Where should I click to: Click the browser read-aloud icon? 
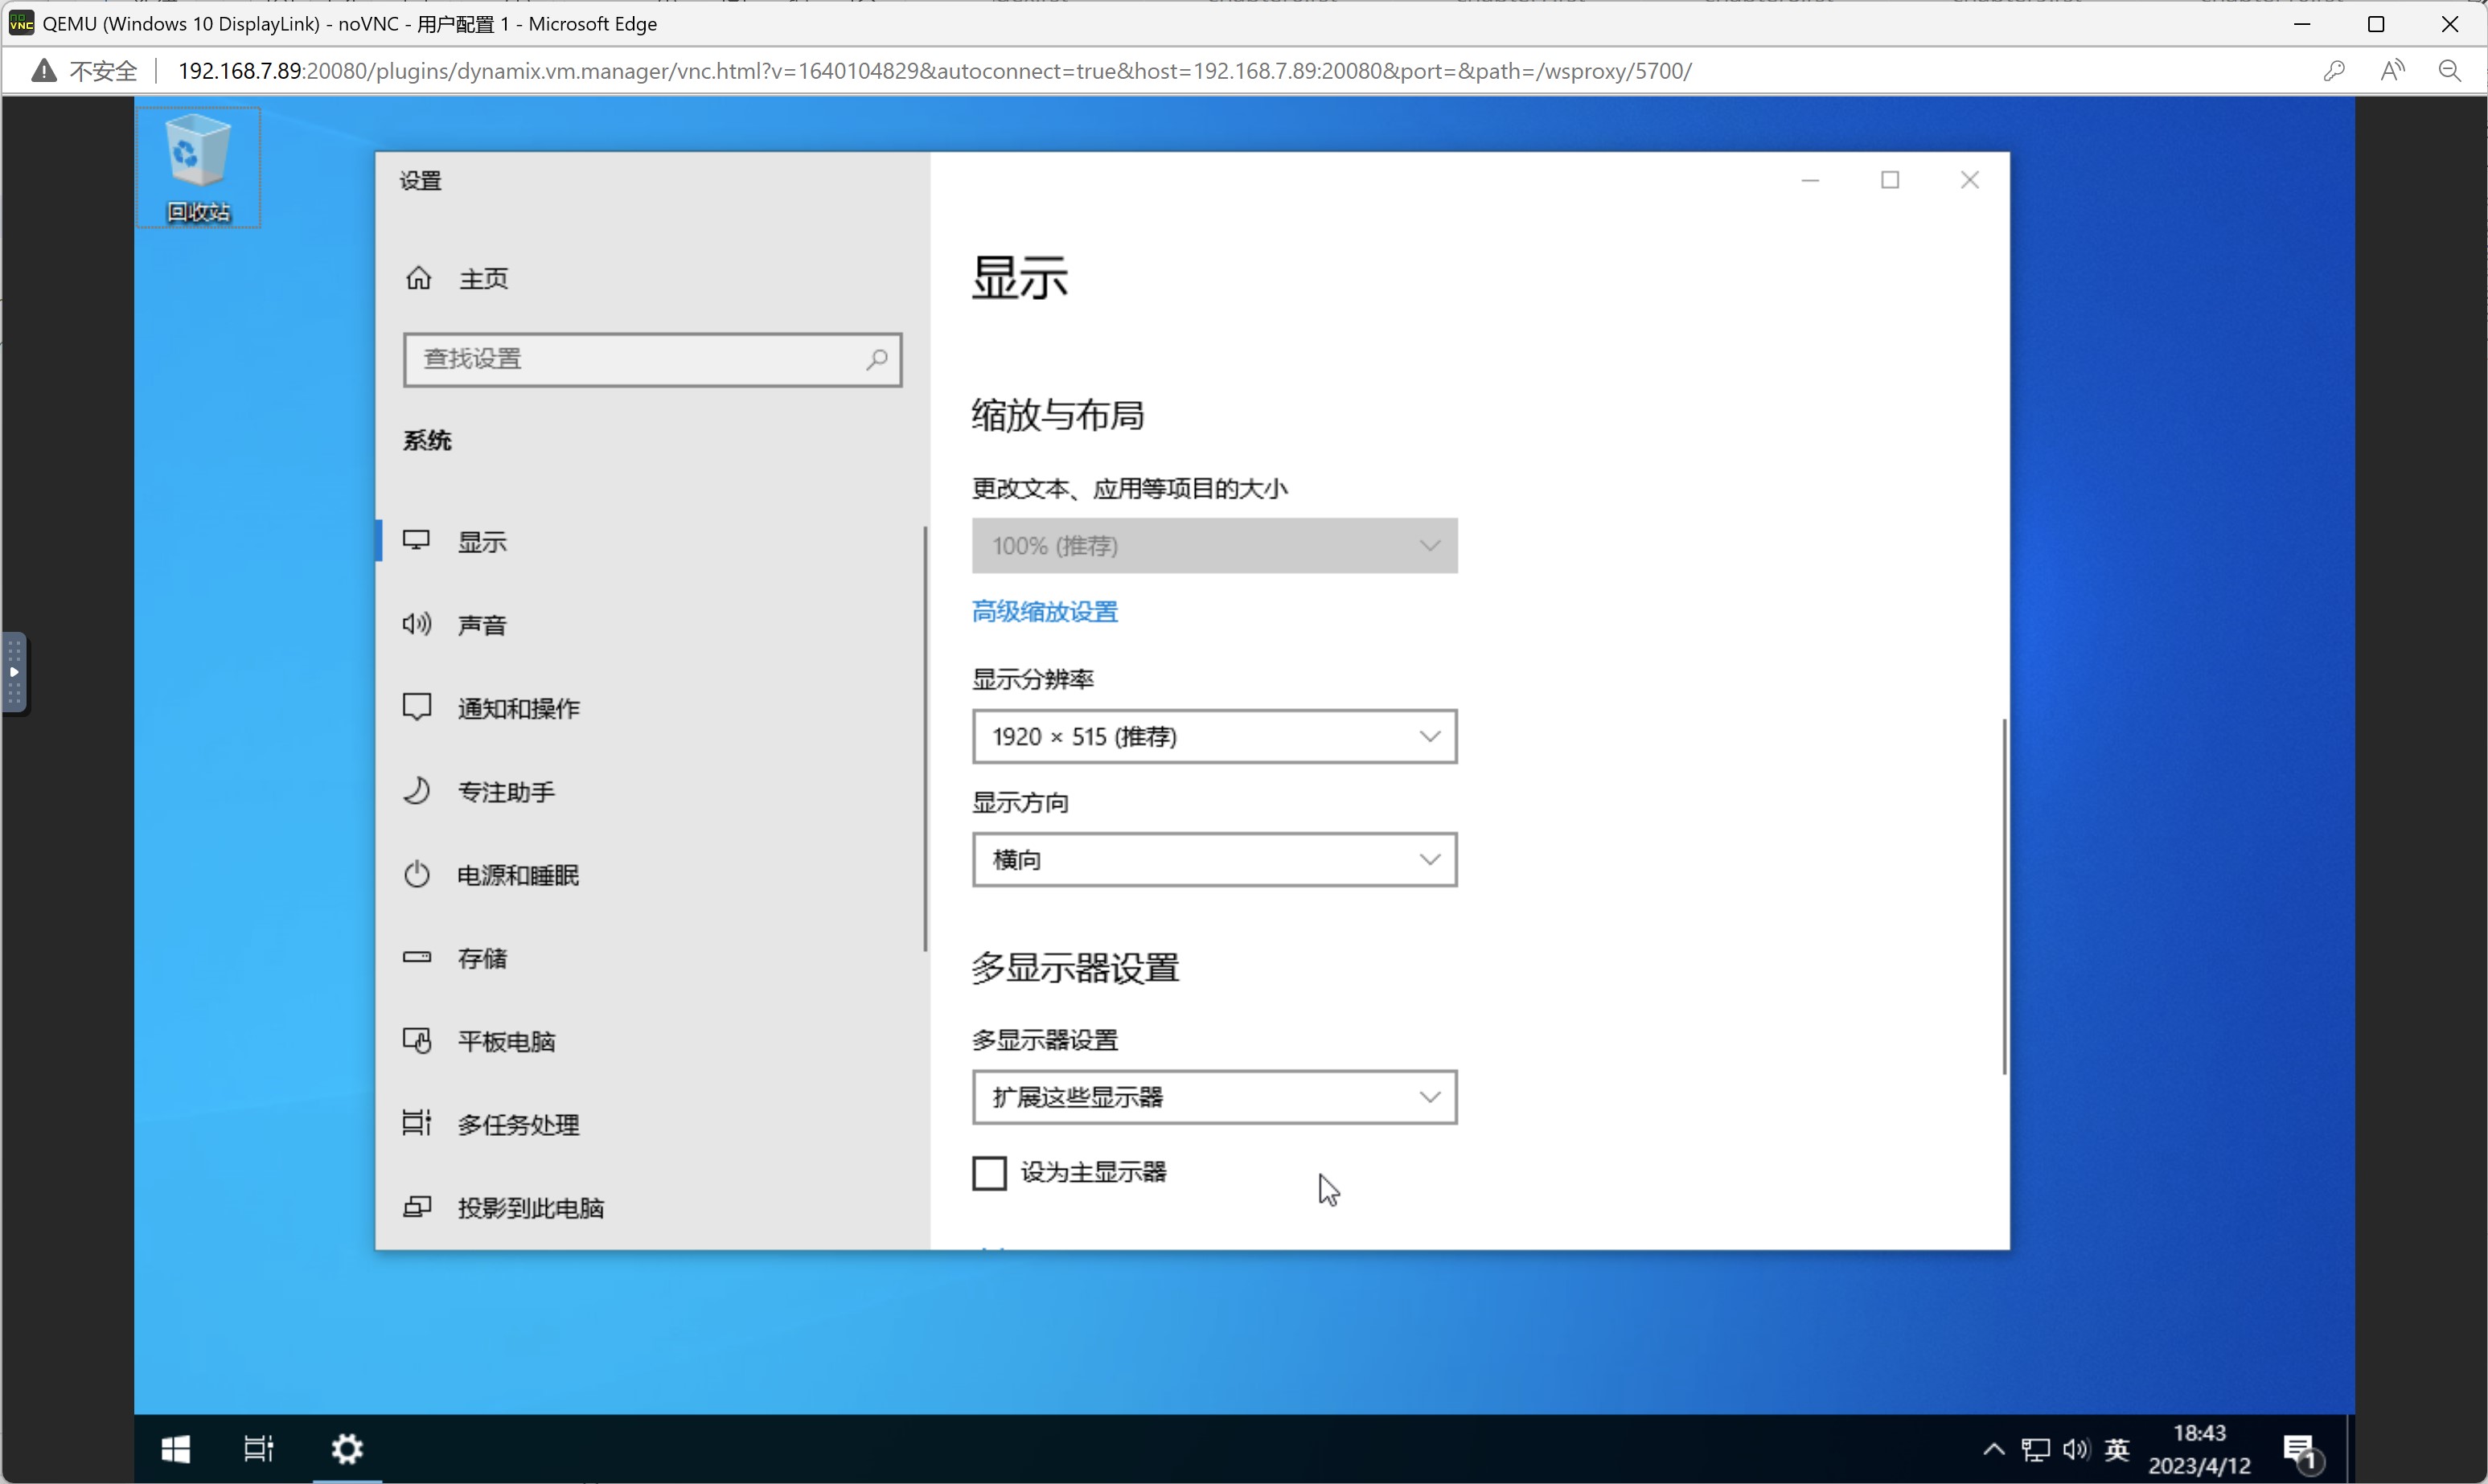[x=2392, y=71]
